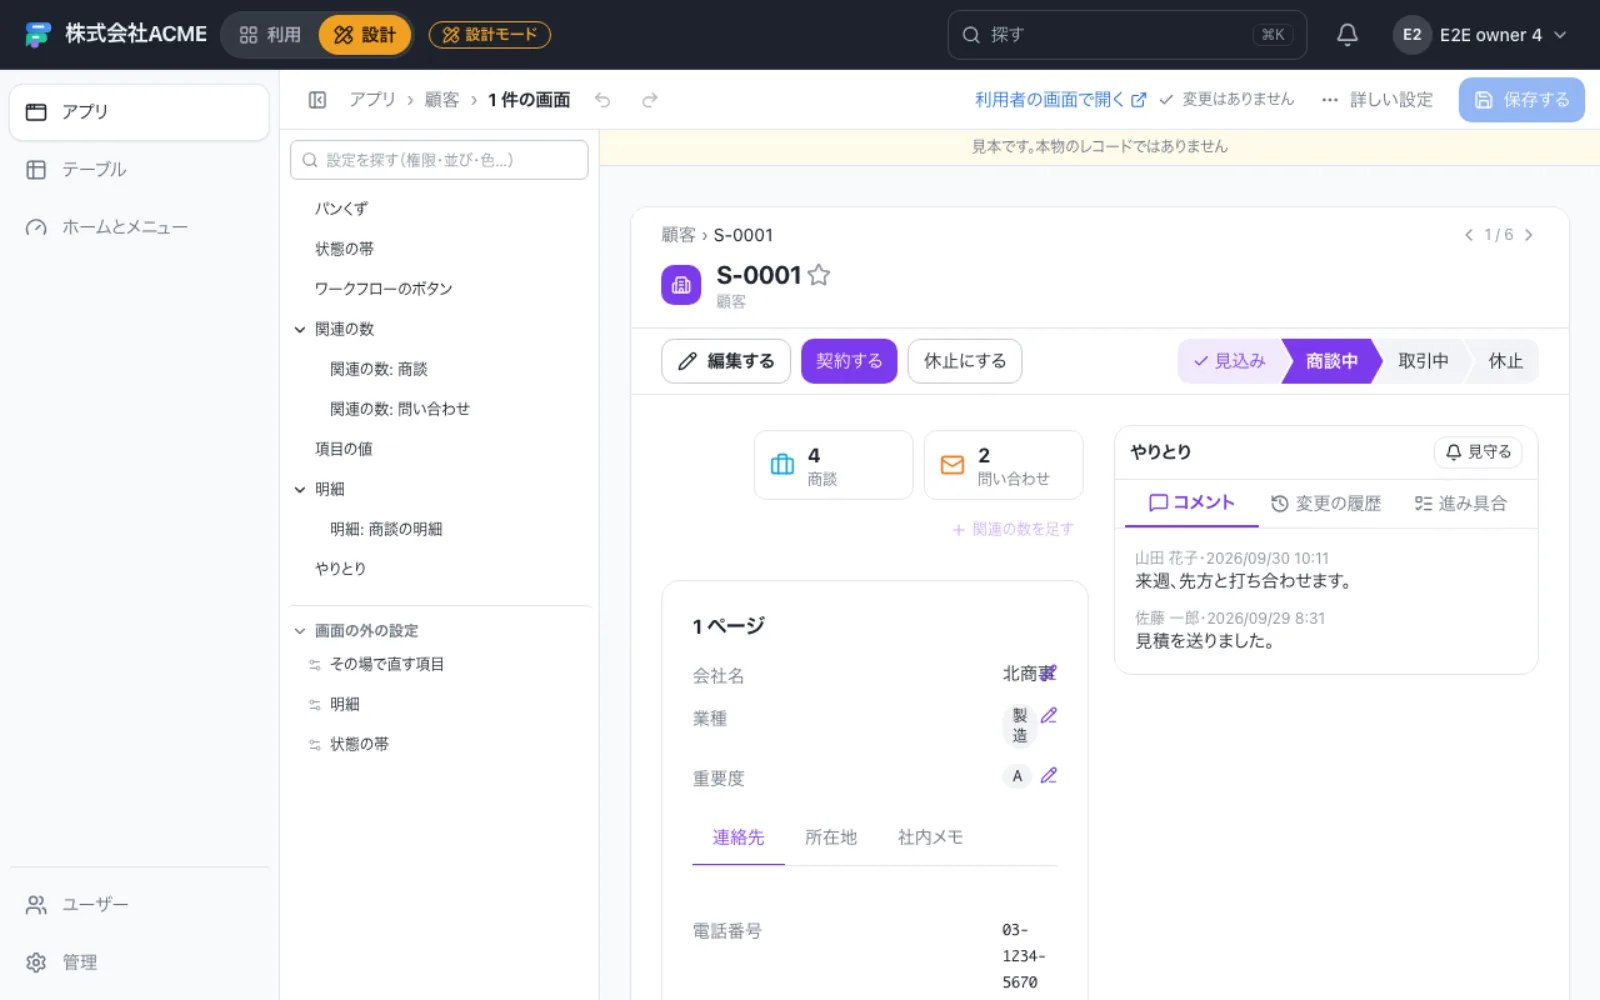This screenshot has width=1600, height=1000.
Task: Click the 休止にする button
Action: [965, 361]
